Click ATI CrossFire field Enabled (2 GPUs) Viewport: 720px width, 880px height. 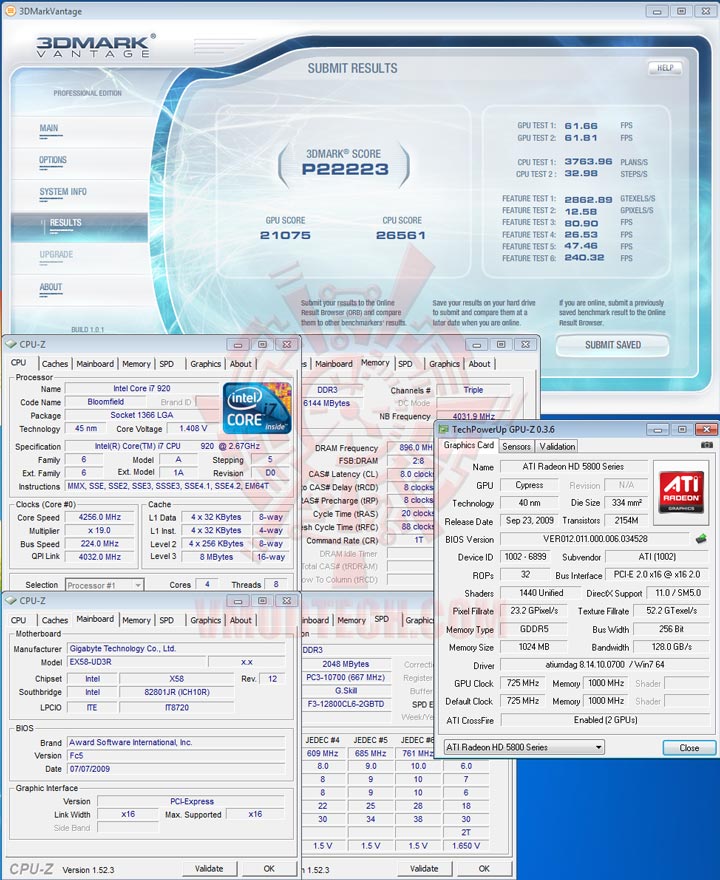coord(604,719)
